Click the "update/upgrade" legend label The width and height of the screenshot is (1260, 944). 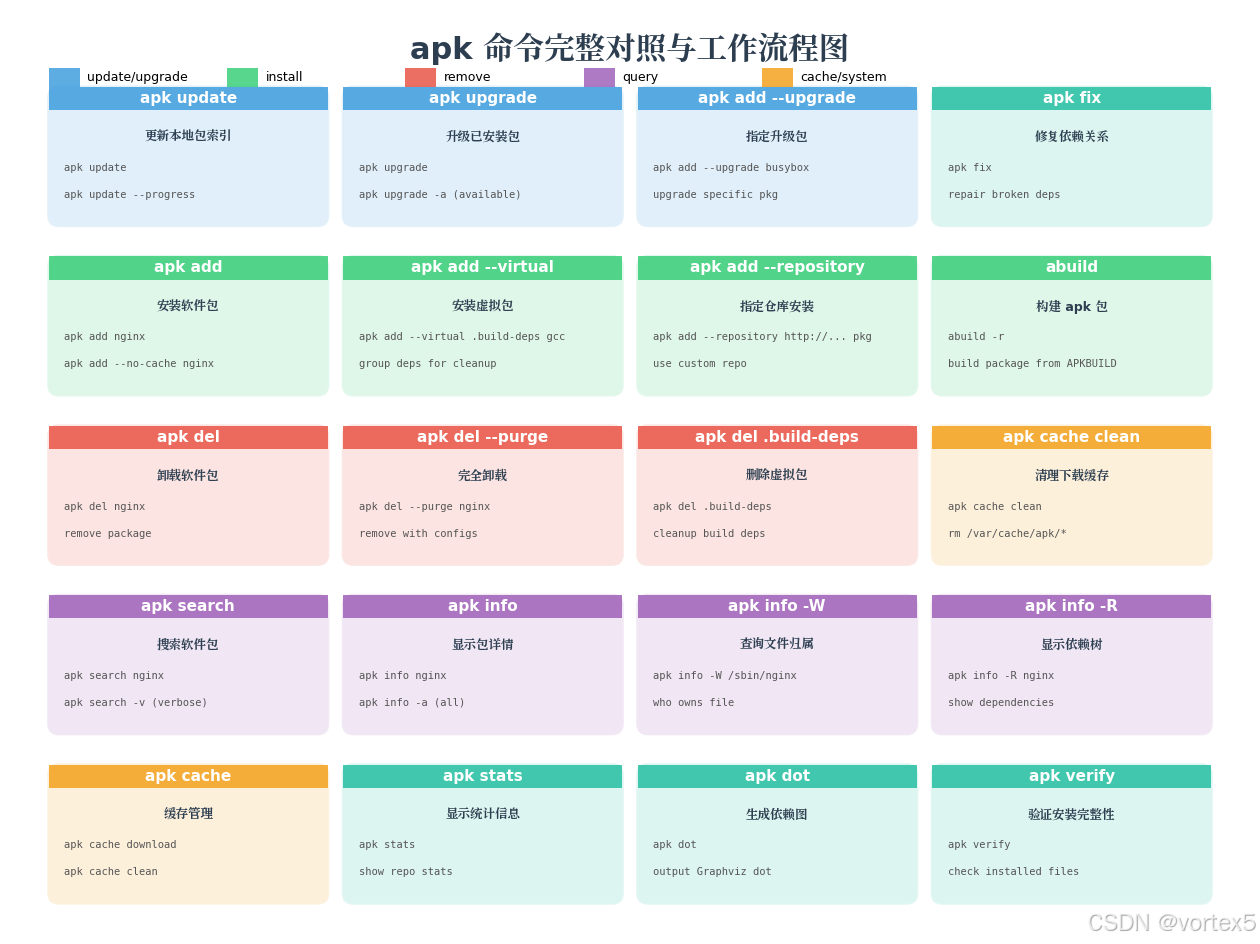137,77
